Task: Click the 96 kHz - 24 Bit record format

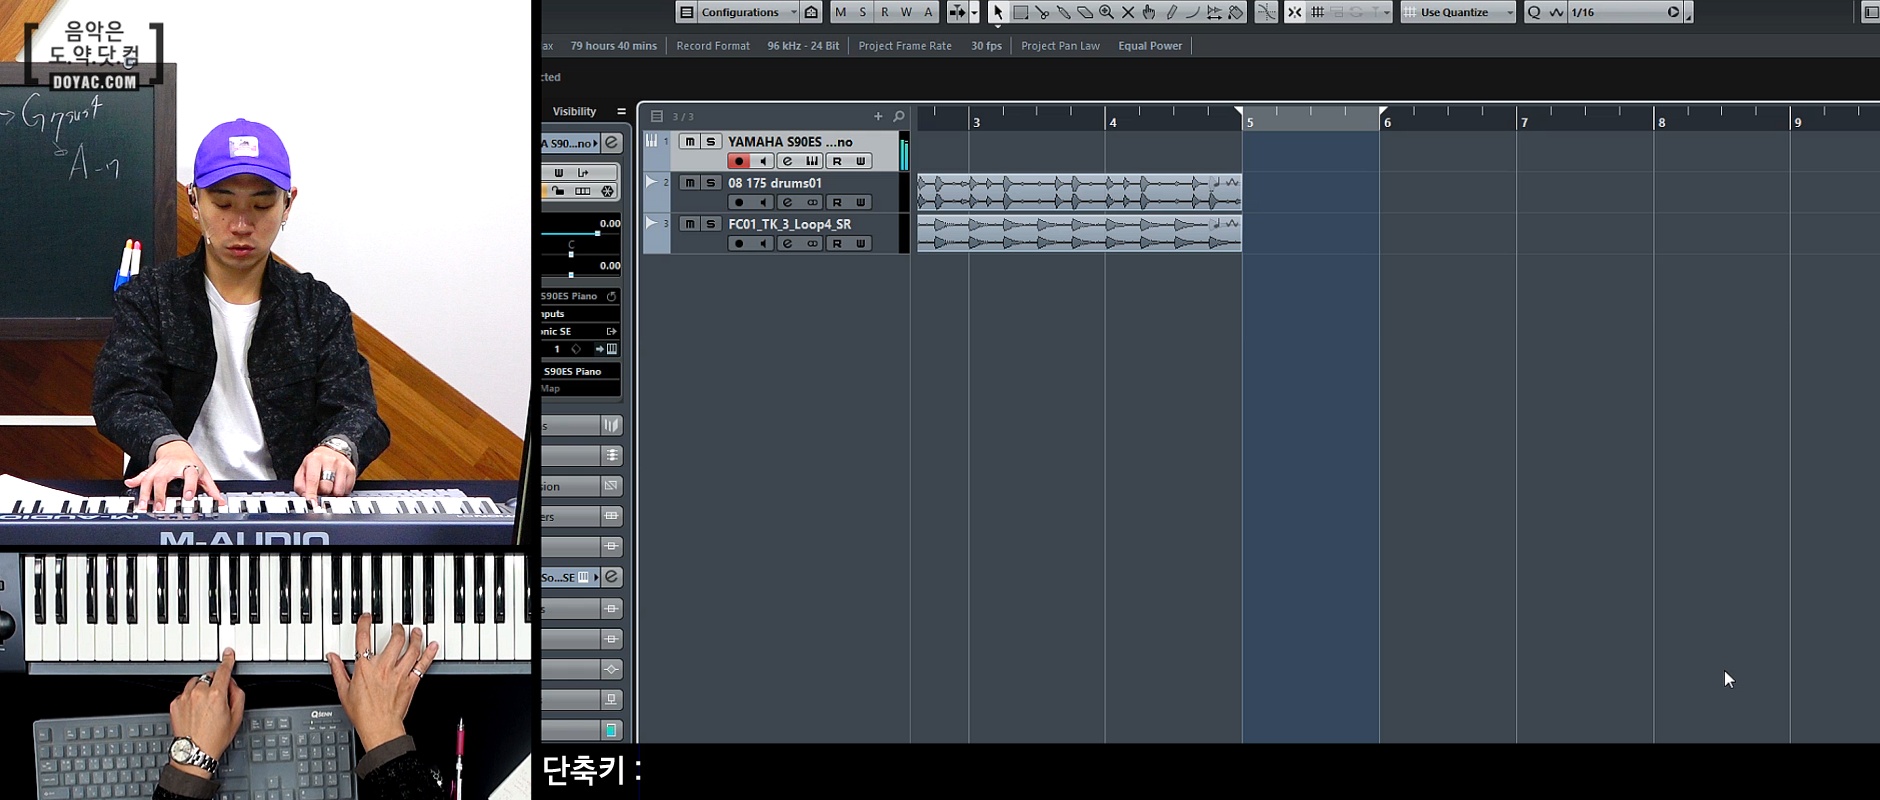Action: coord(803,46)
